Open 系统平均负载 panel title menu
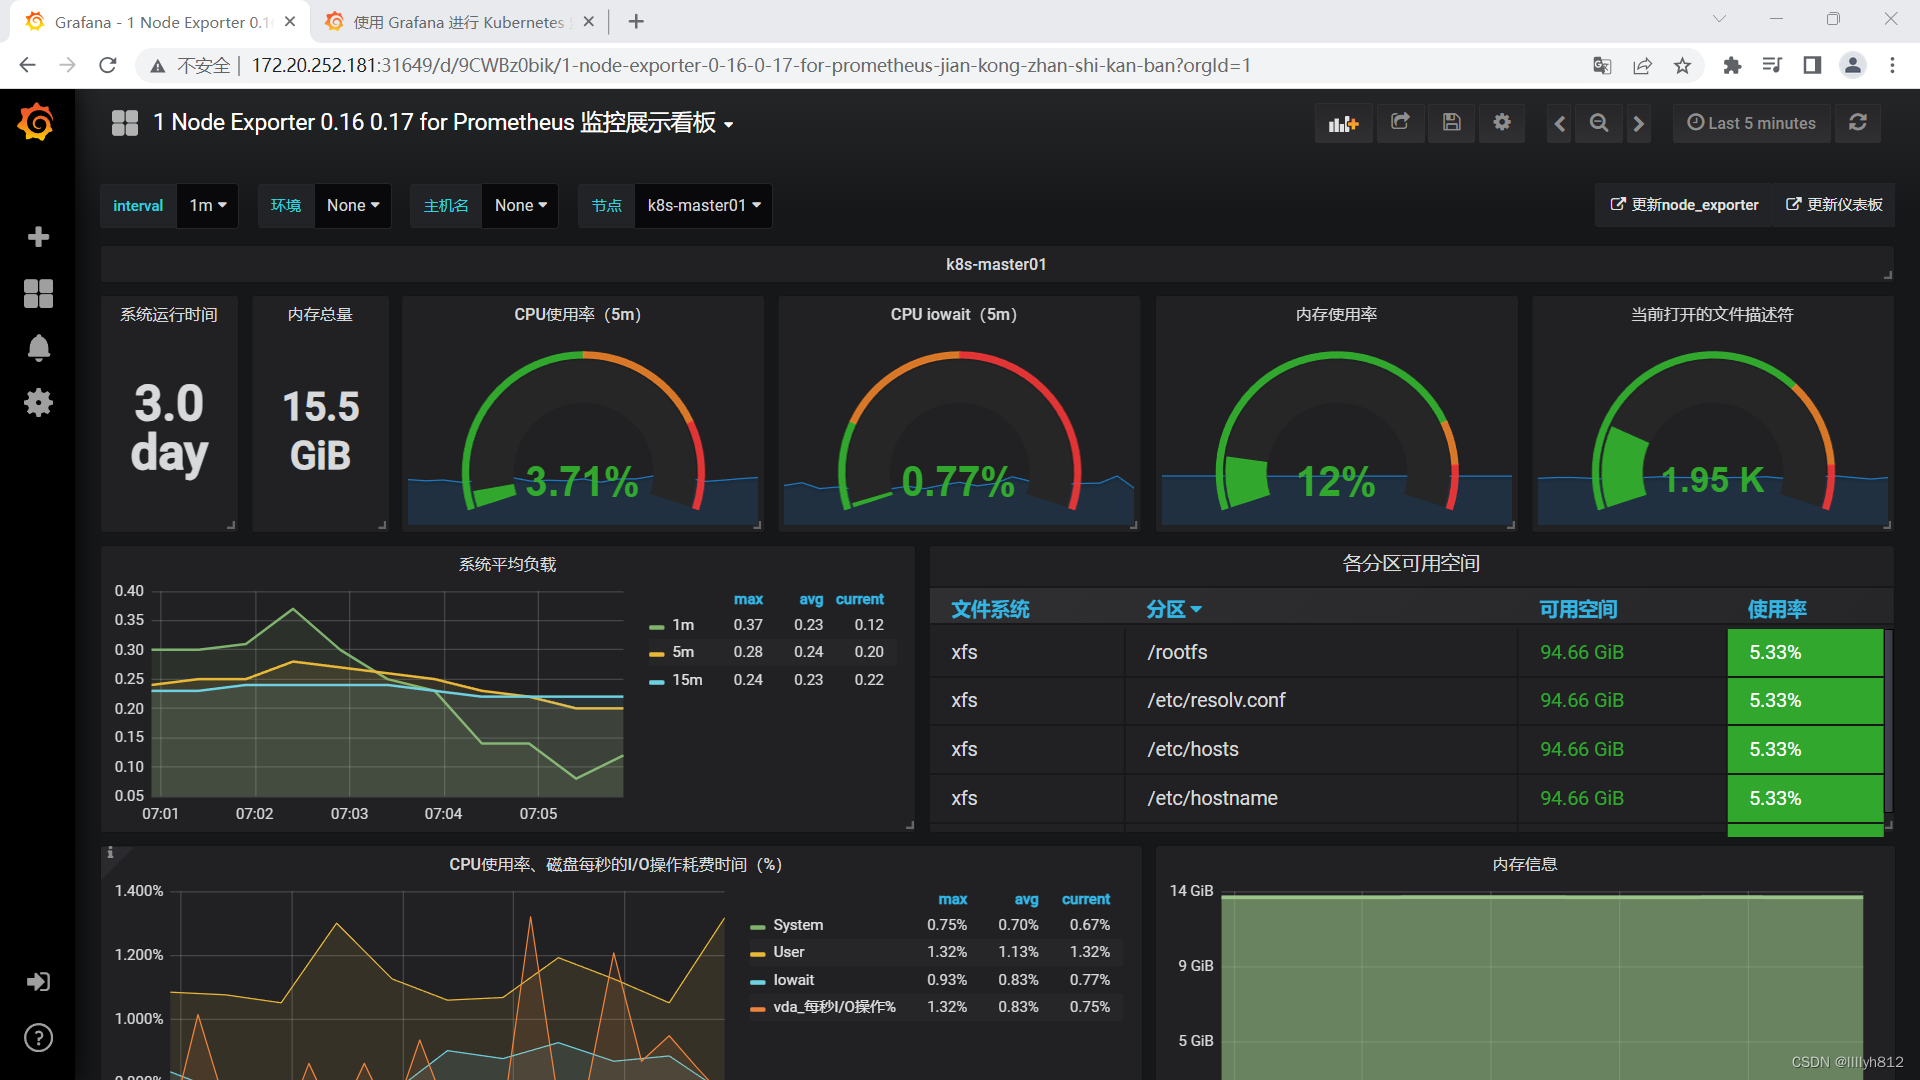 507,564
